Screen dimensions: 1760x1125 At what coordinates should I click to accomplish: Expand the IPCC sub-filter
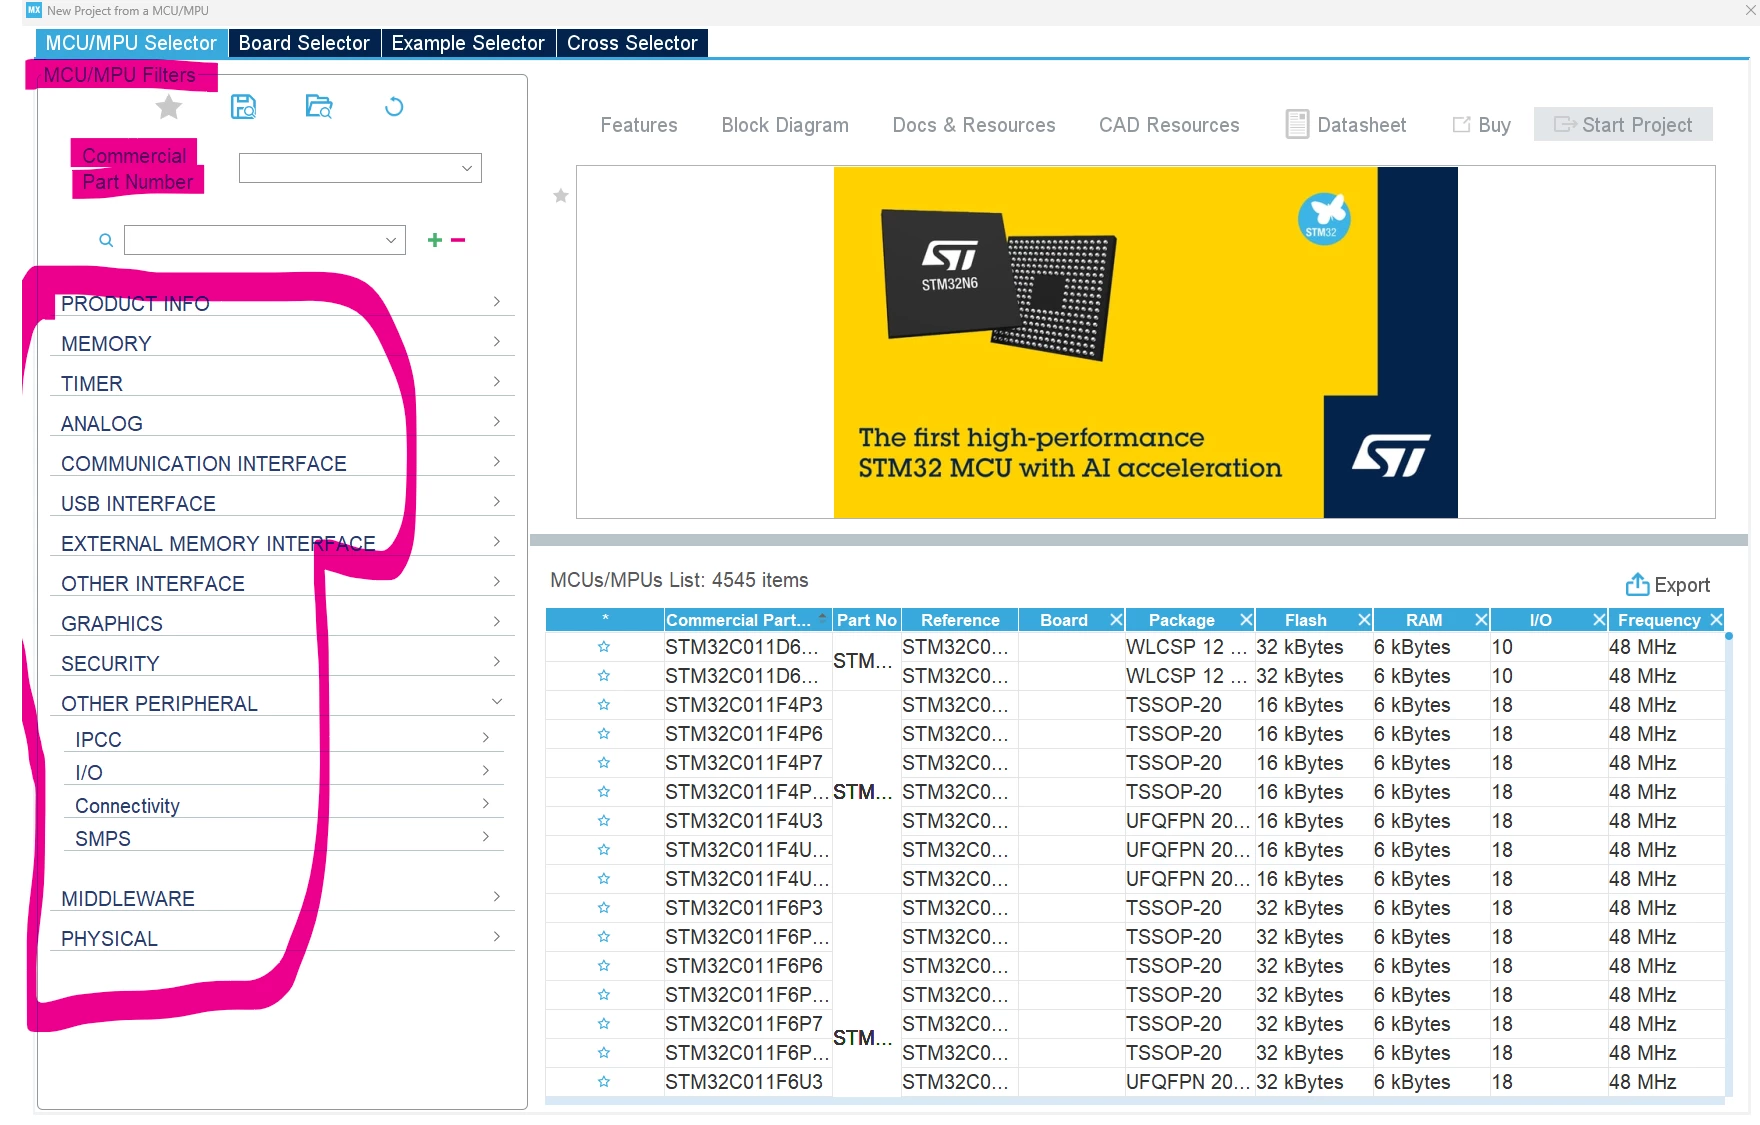point(284,739)
